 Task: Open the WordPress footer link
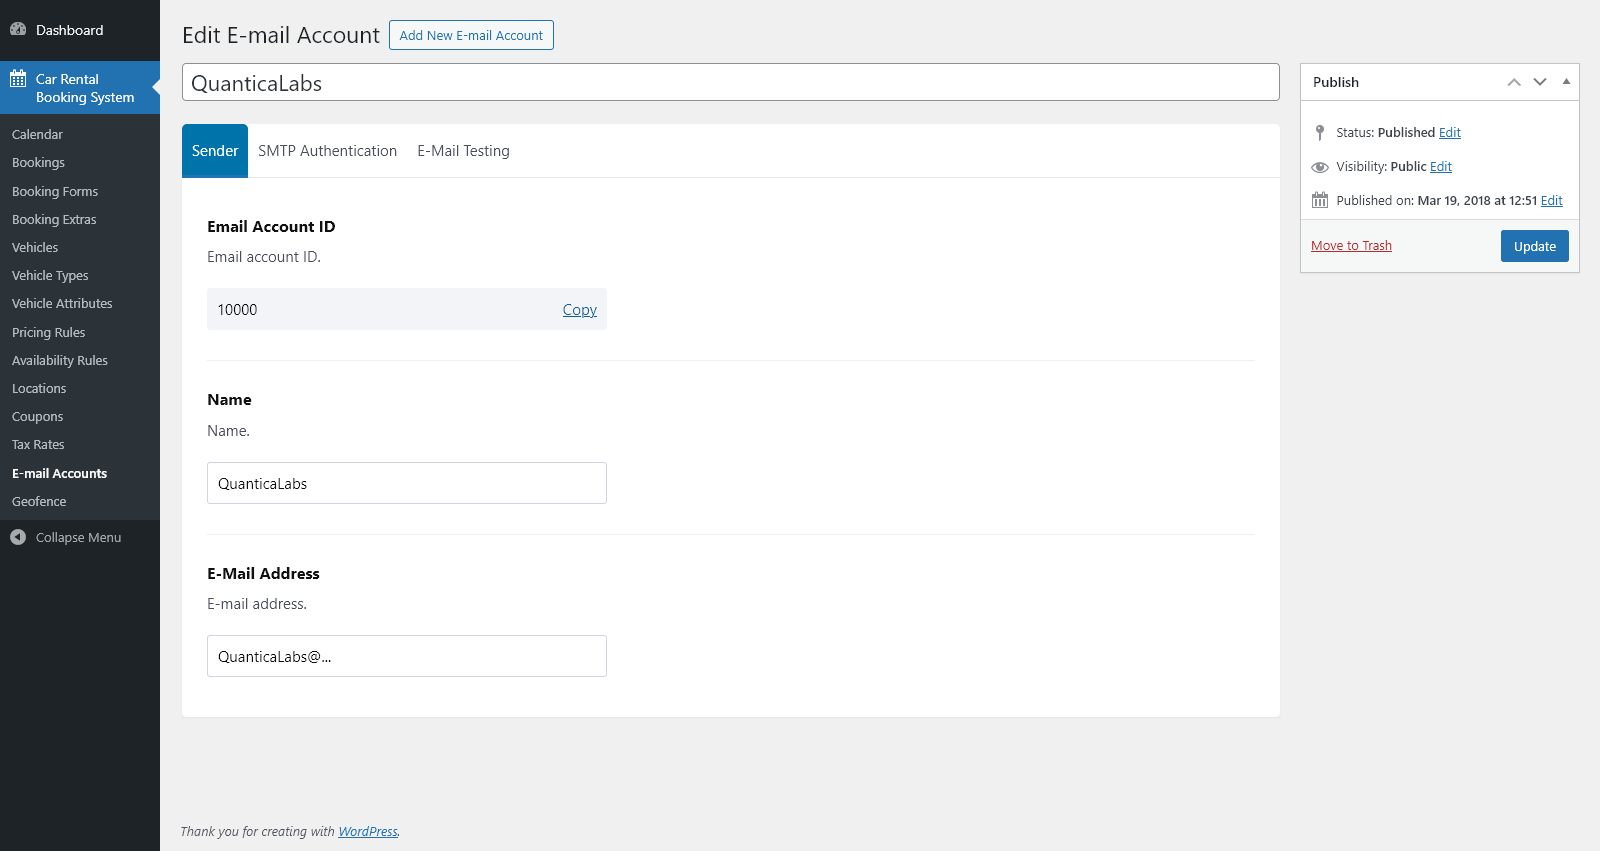pyautogui.click(x=368, y=832)
